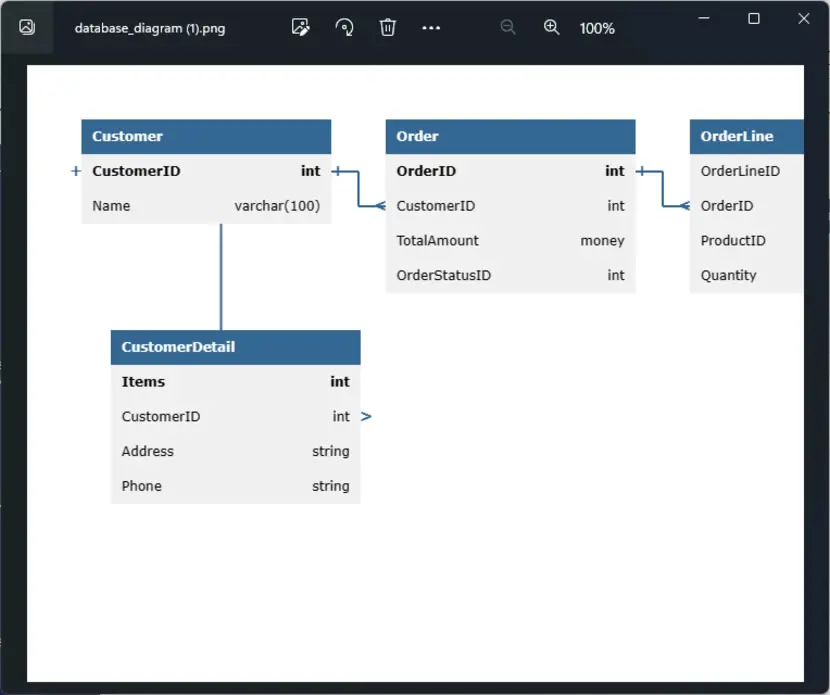
Task: Click the Order table header
Action: point(510,137)
